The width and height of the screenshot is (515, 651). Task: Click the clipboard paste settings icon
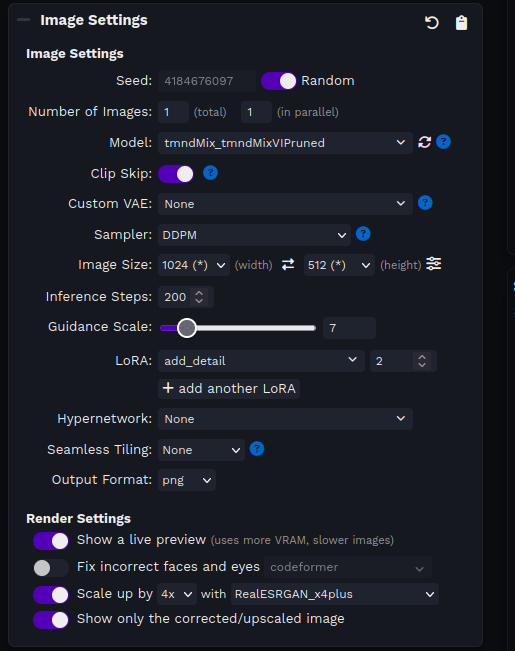click(461, 22)
